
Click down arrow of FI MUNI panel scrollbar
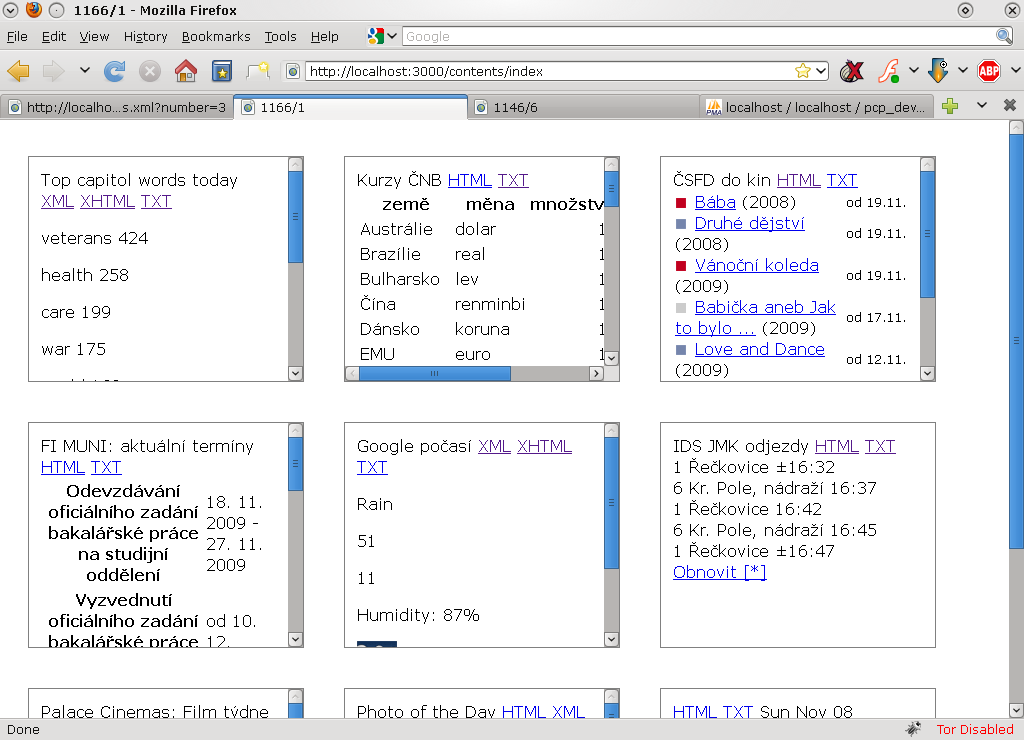coord(295,639)
